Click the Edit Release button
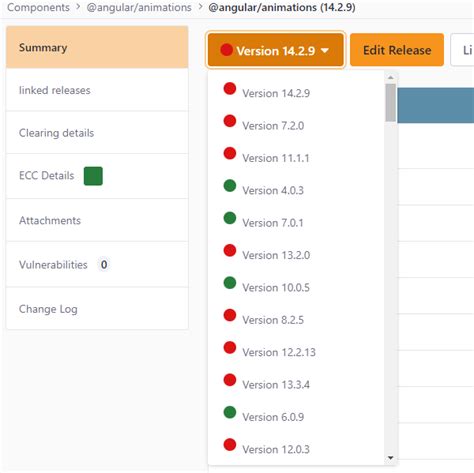Image resolution: width=474 pixels, height=473 pixels. pos(397,50)
